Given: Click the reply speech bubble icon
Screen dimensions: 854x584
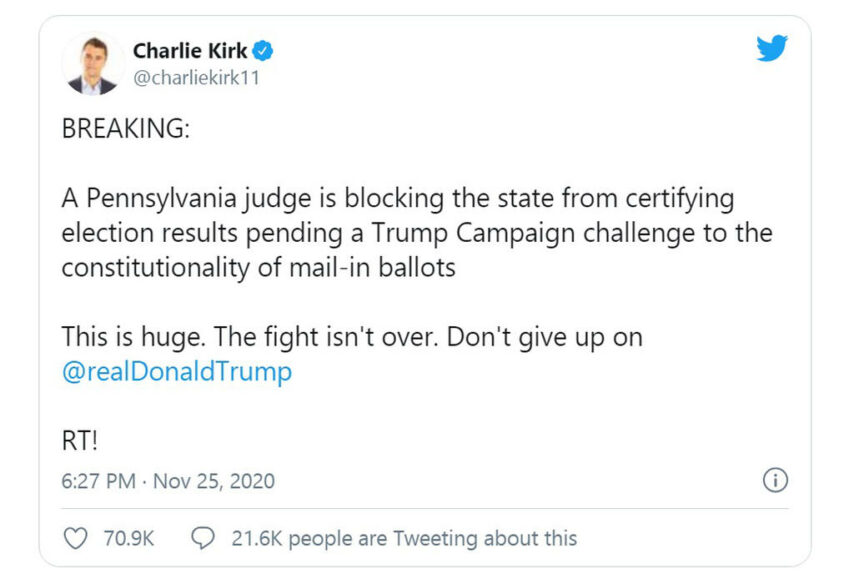Looking at the screenshot, I should coord(202,538).
